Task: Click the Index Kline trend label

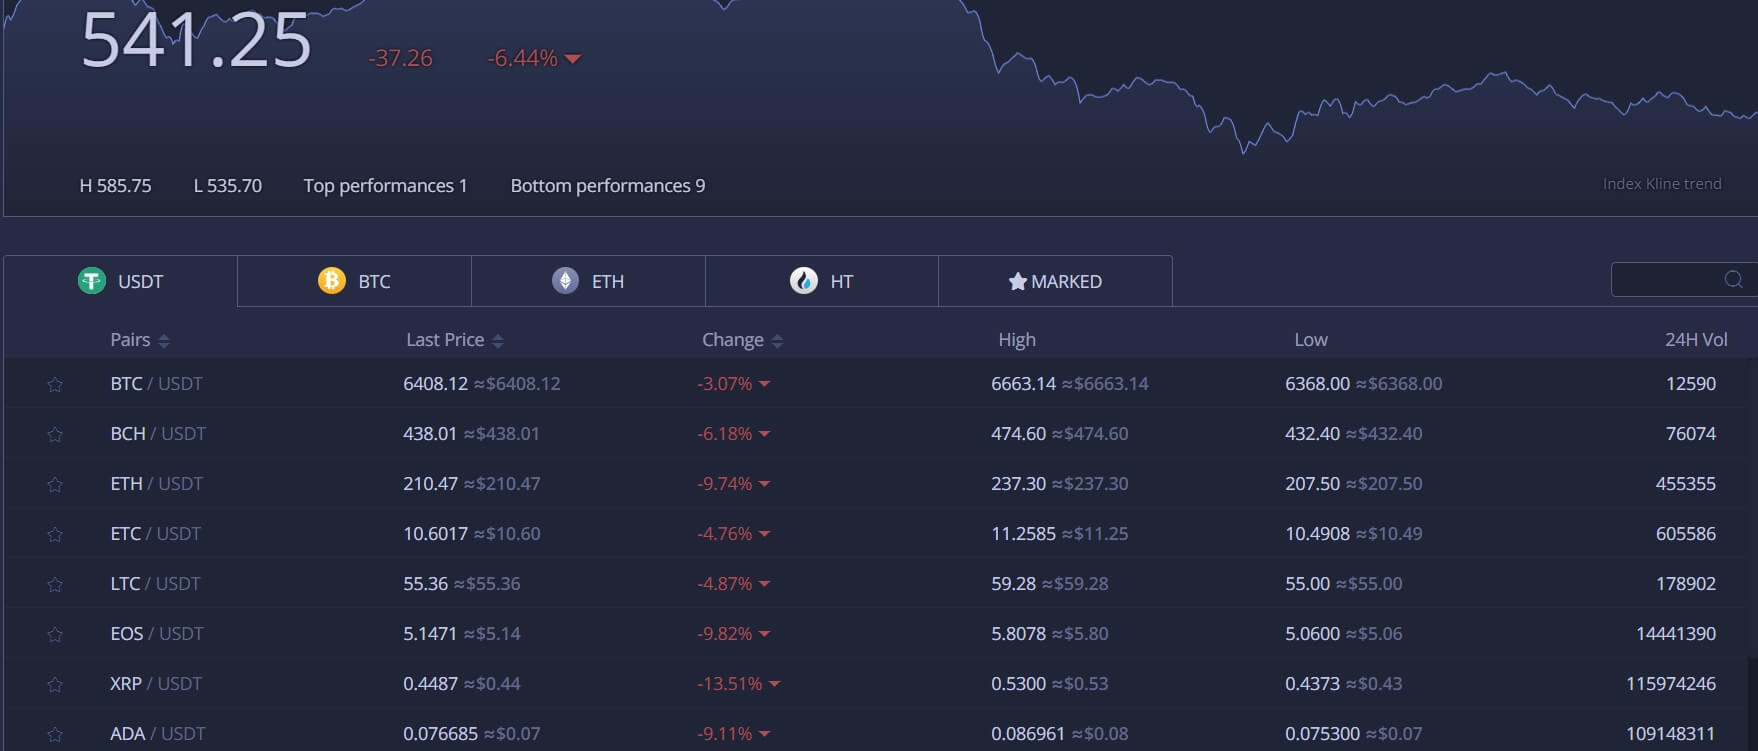Action: point(1662,184)
